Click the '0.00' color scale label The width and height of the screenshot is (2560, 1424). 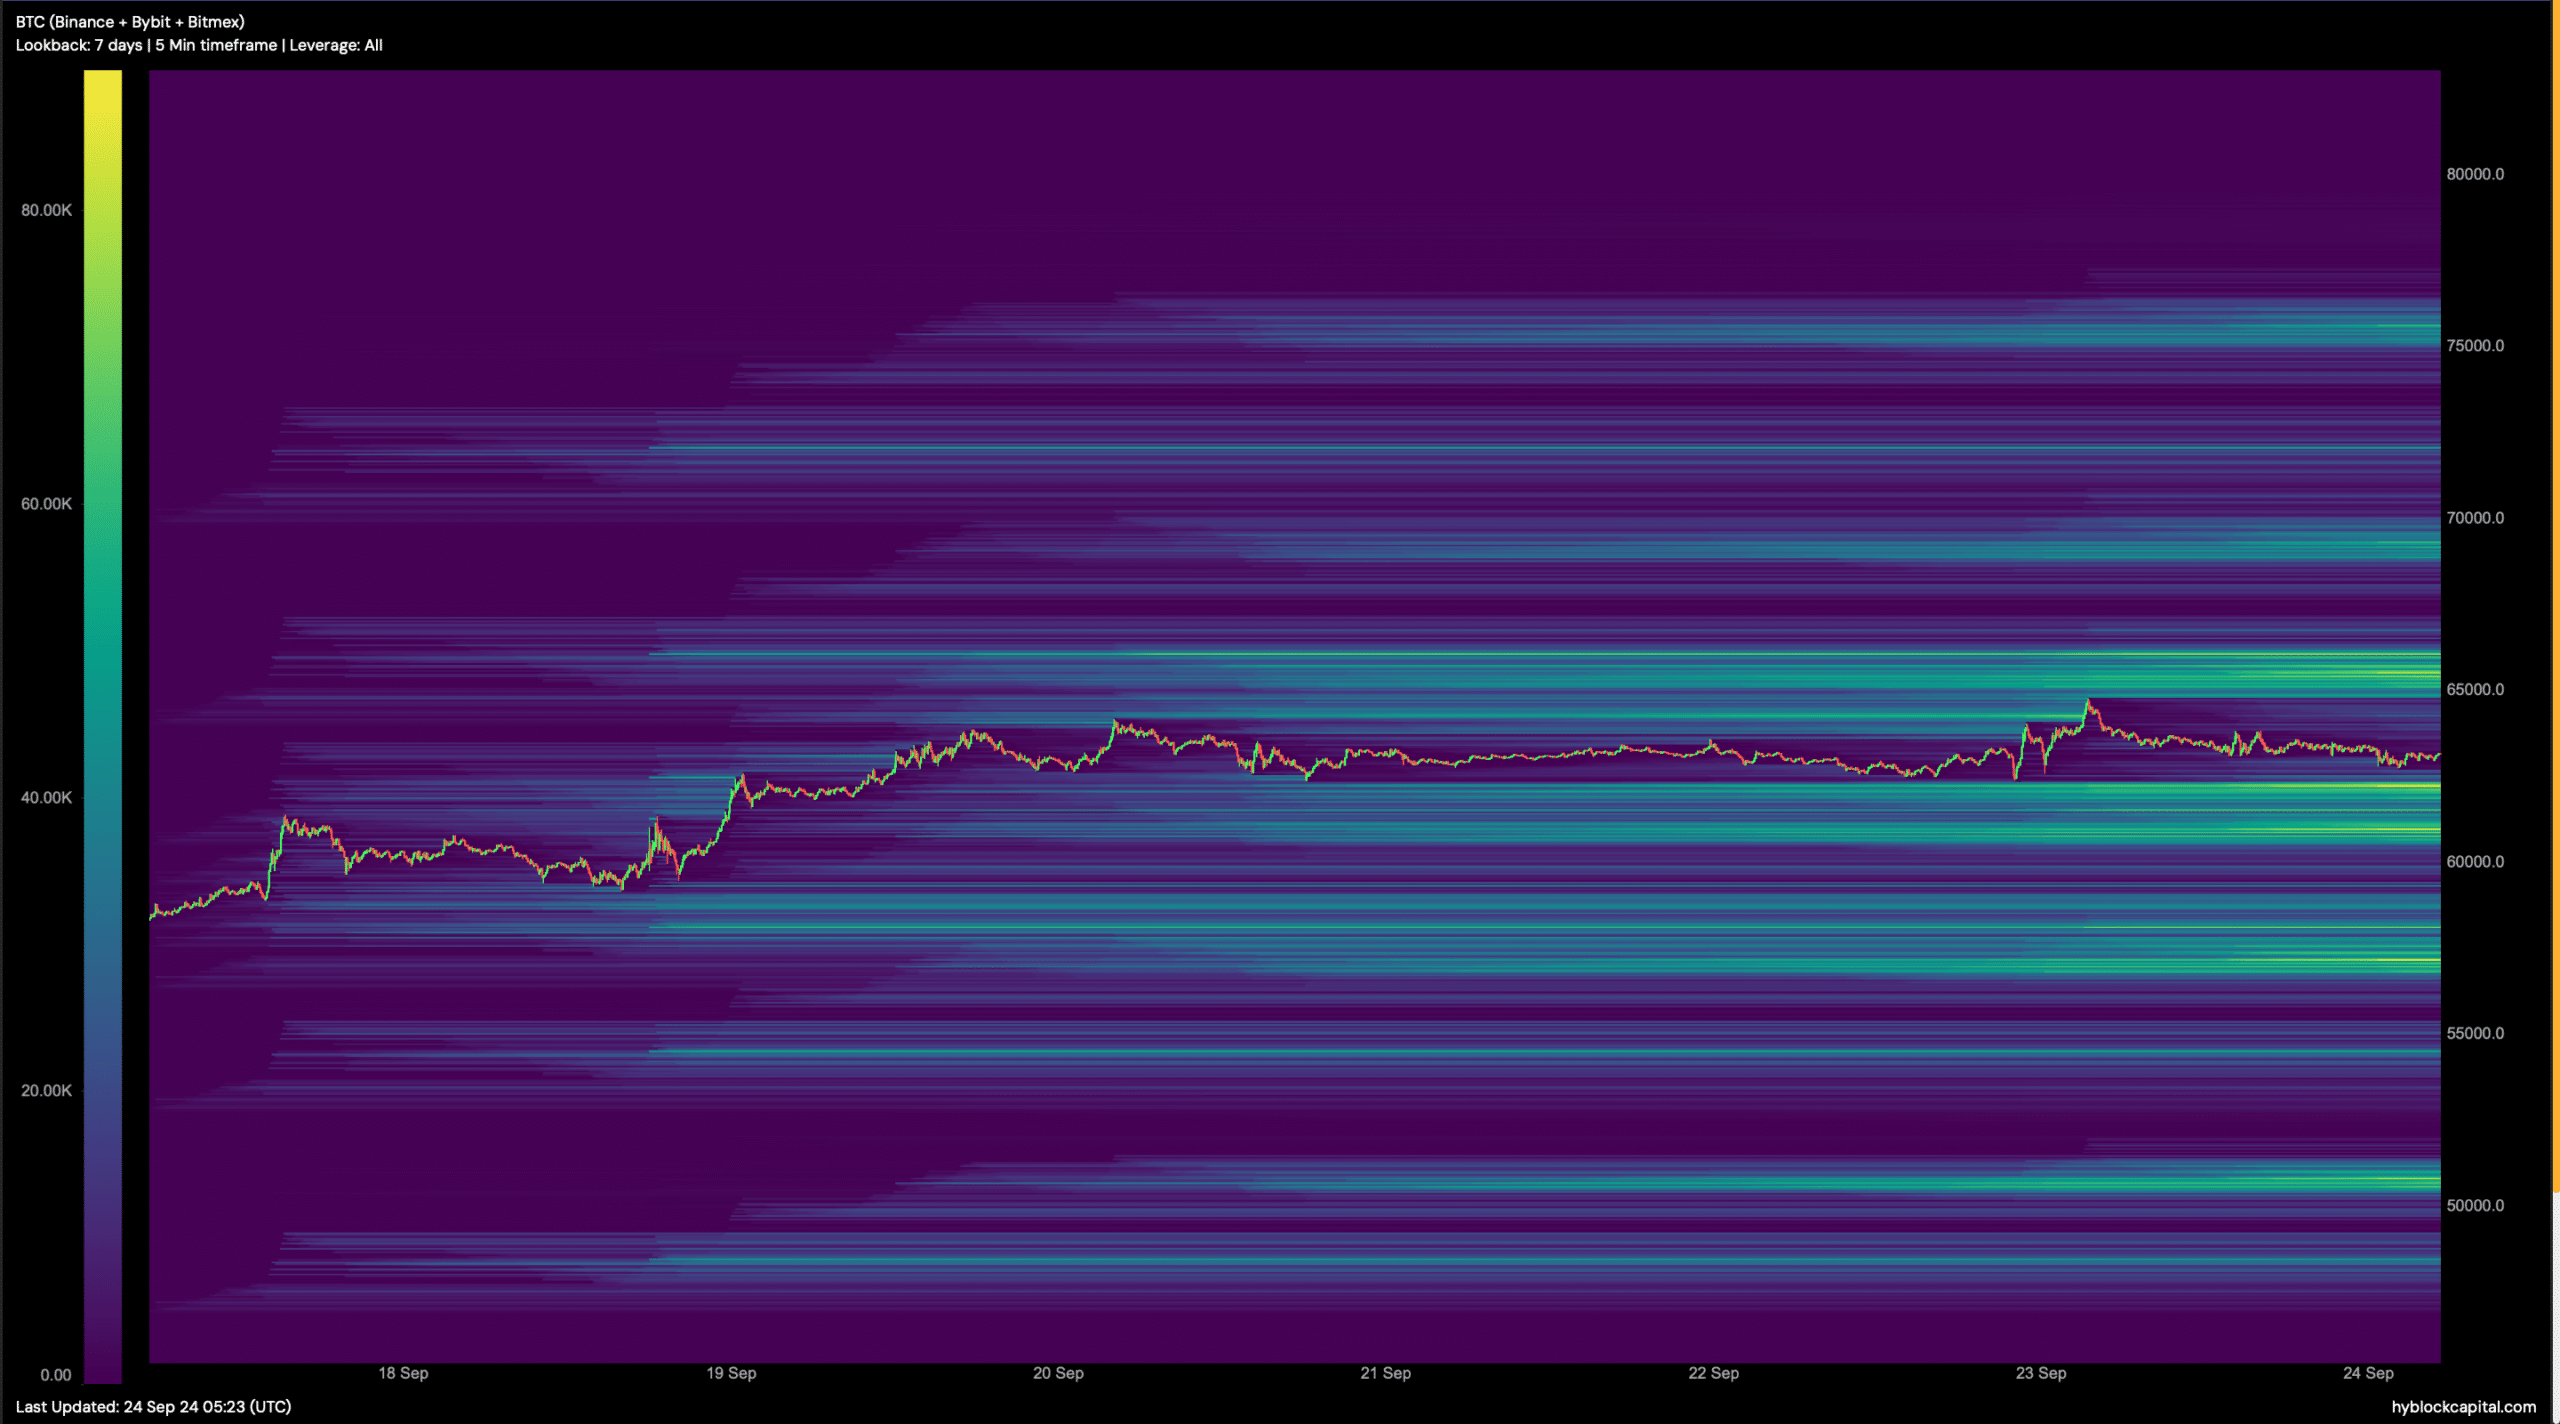click(x=56, y=1376)
